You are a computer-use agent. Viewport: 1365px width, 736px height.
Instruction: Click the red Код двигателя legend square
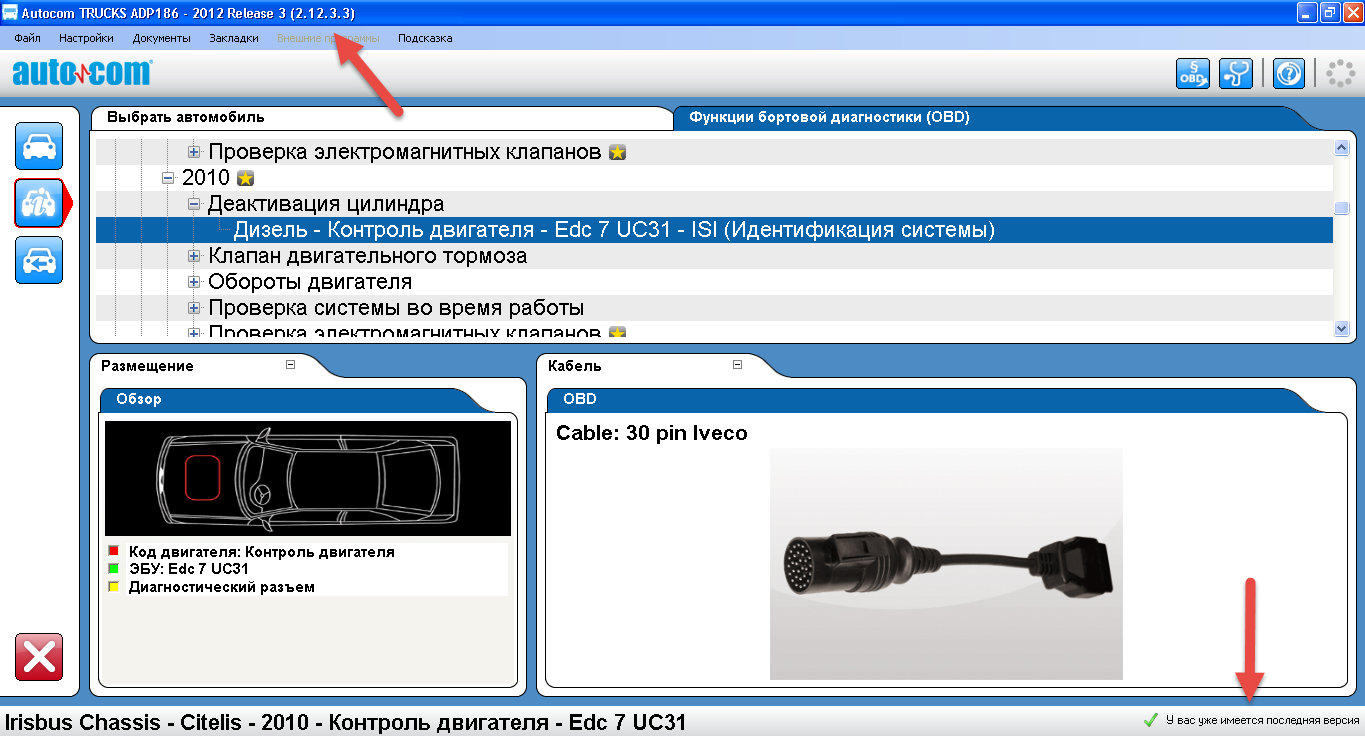114,551
